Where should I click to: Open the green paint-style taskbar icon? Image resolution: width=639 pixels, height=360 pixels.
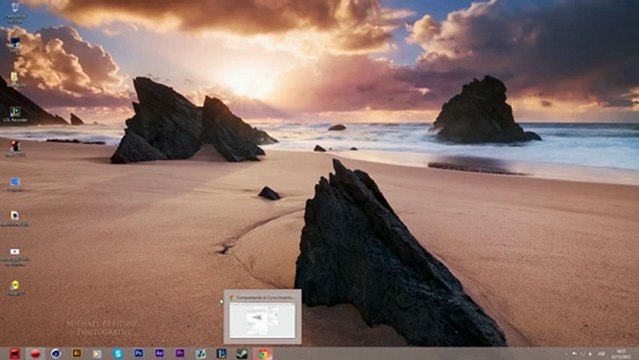pos(201,353)
